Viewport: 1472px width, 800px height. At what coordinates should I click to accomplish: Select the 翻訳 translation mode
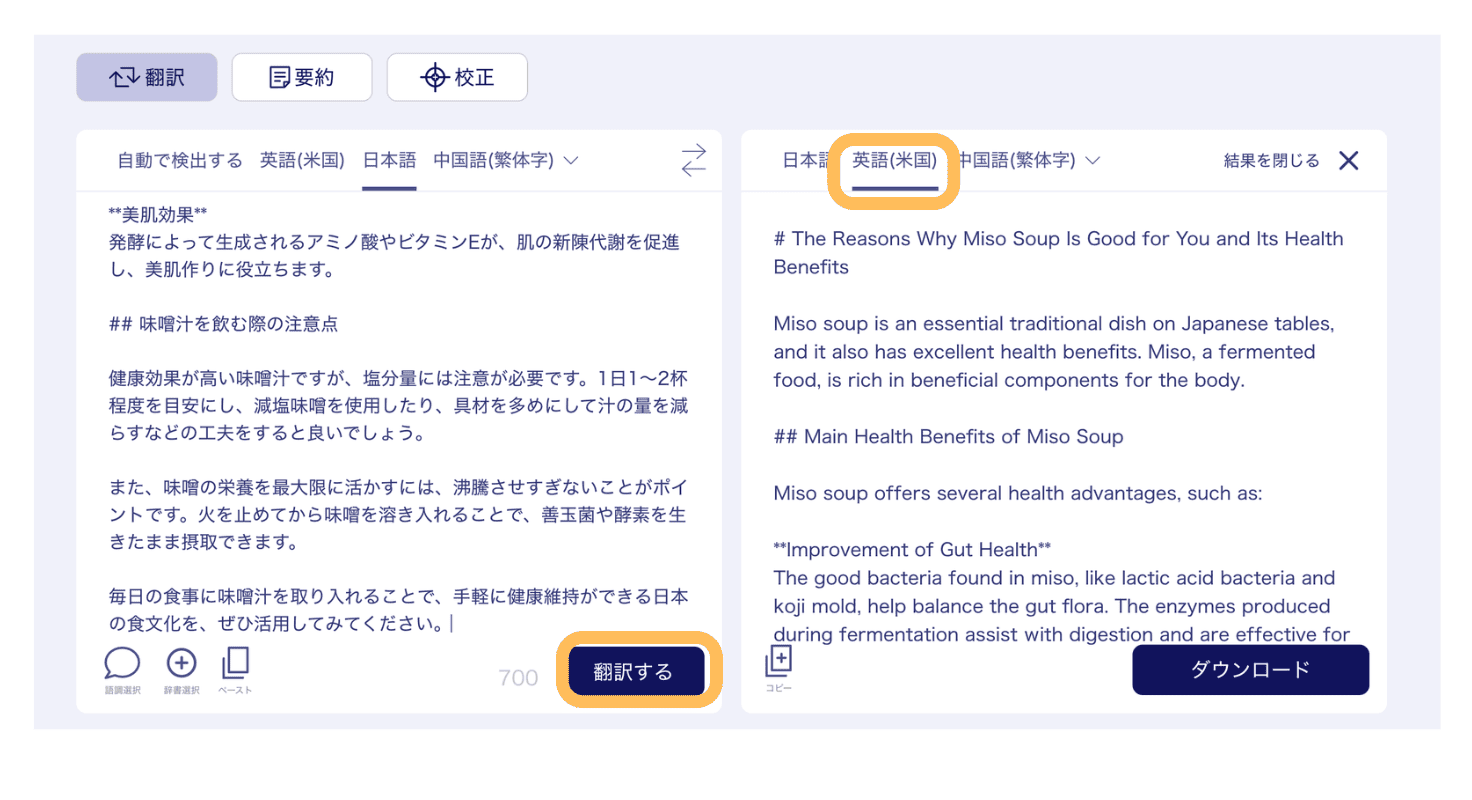pos(147,77)
